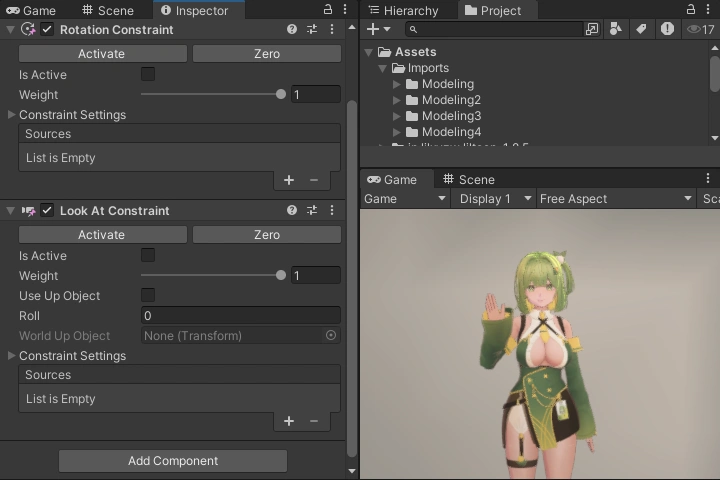Image resolution: width=720 pixels, height=480 pixels.
Task: Click Rotation Constraint Weight slider handle
Action: 281,94
